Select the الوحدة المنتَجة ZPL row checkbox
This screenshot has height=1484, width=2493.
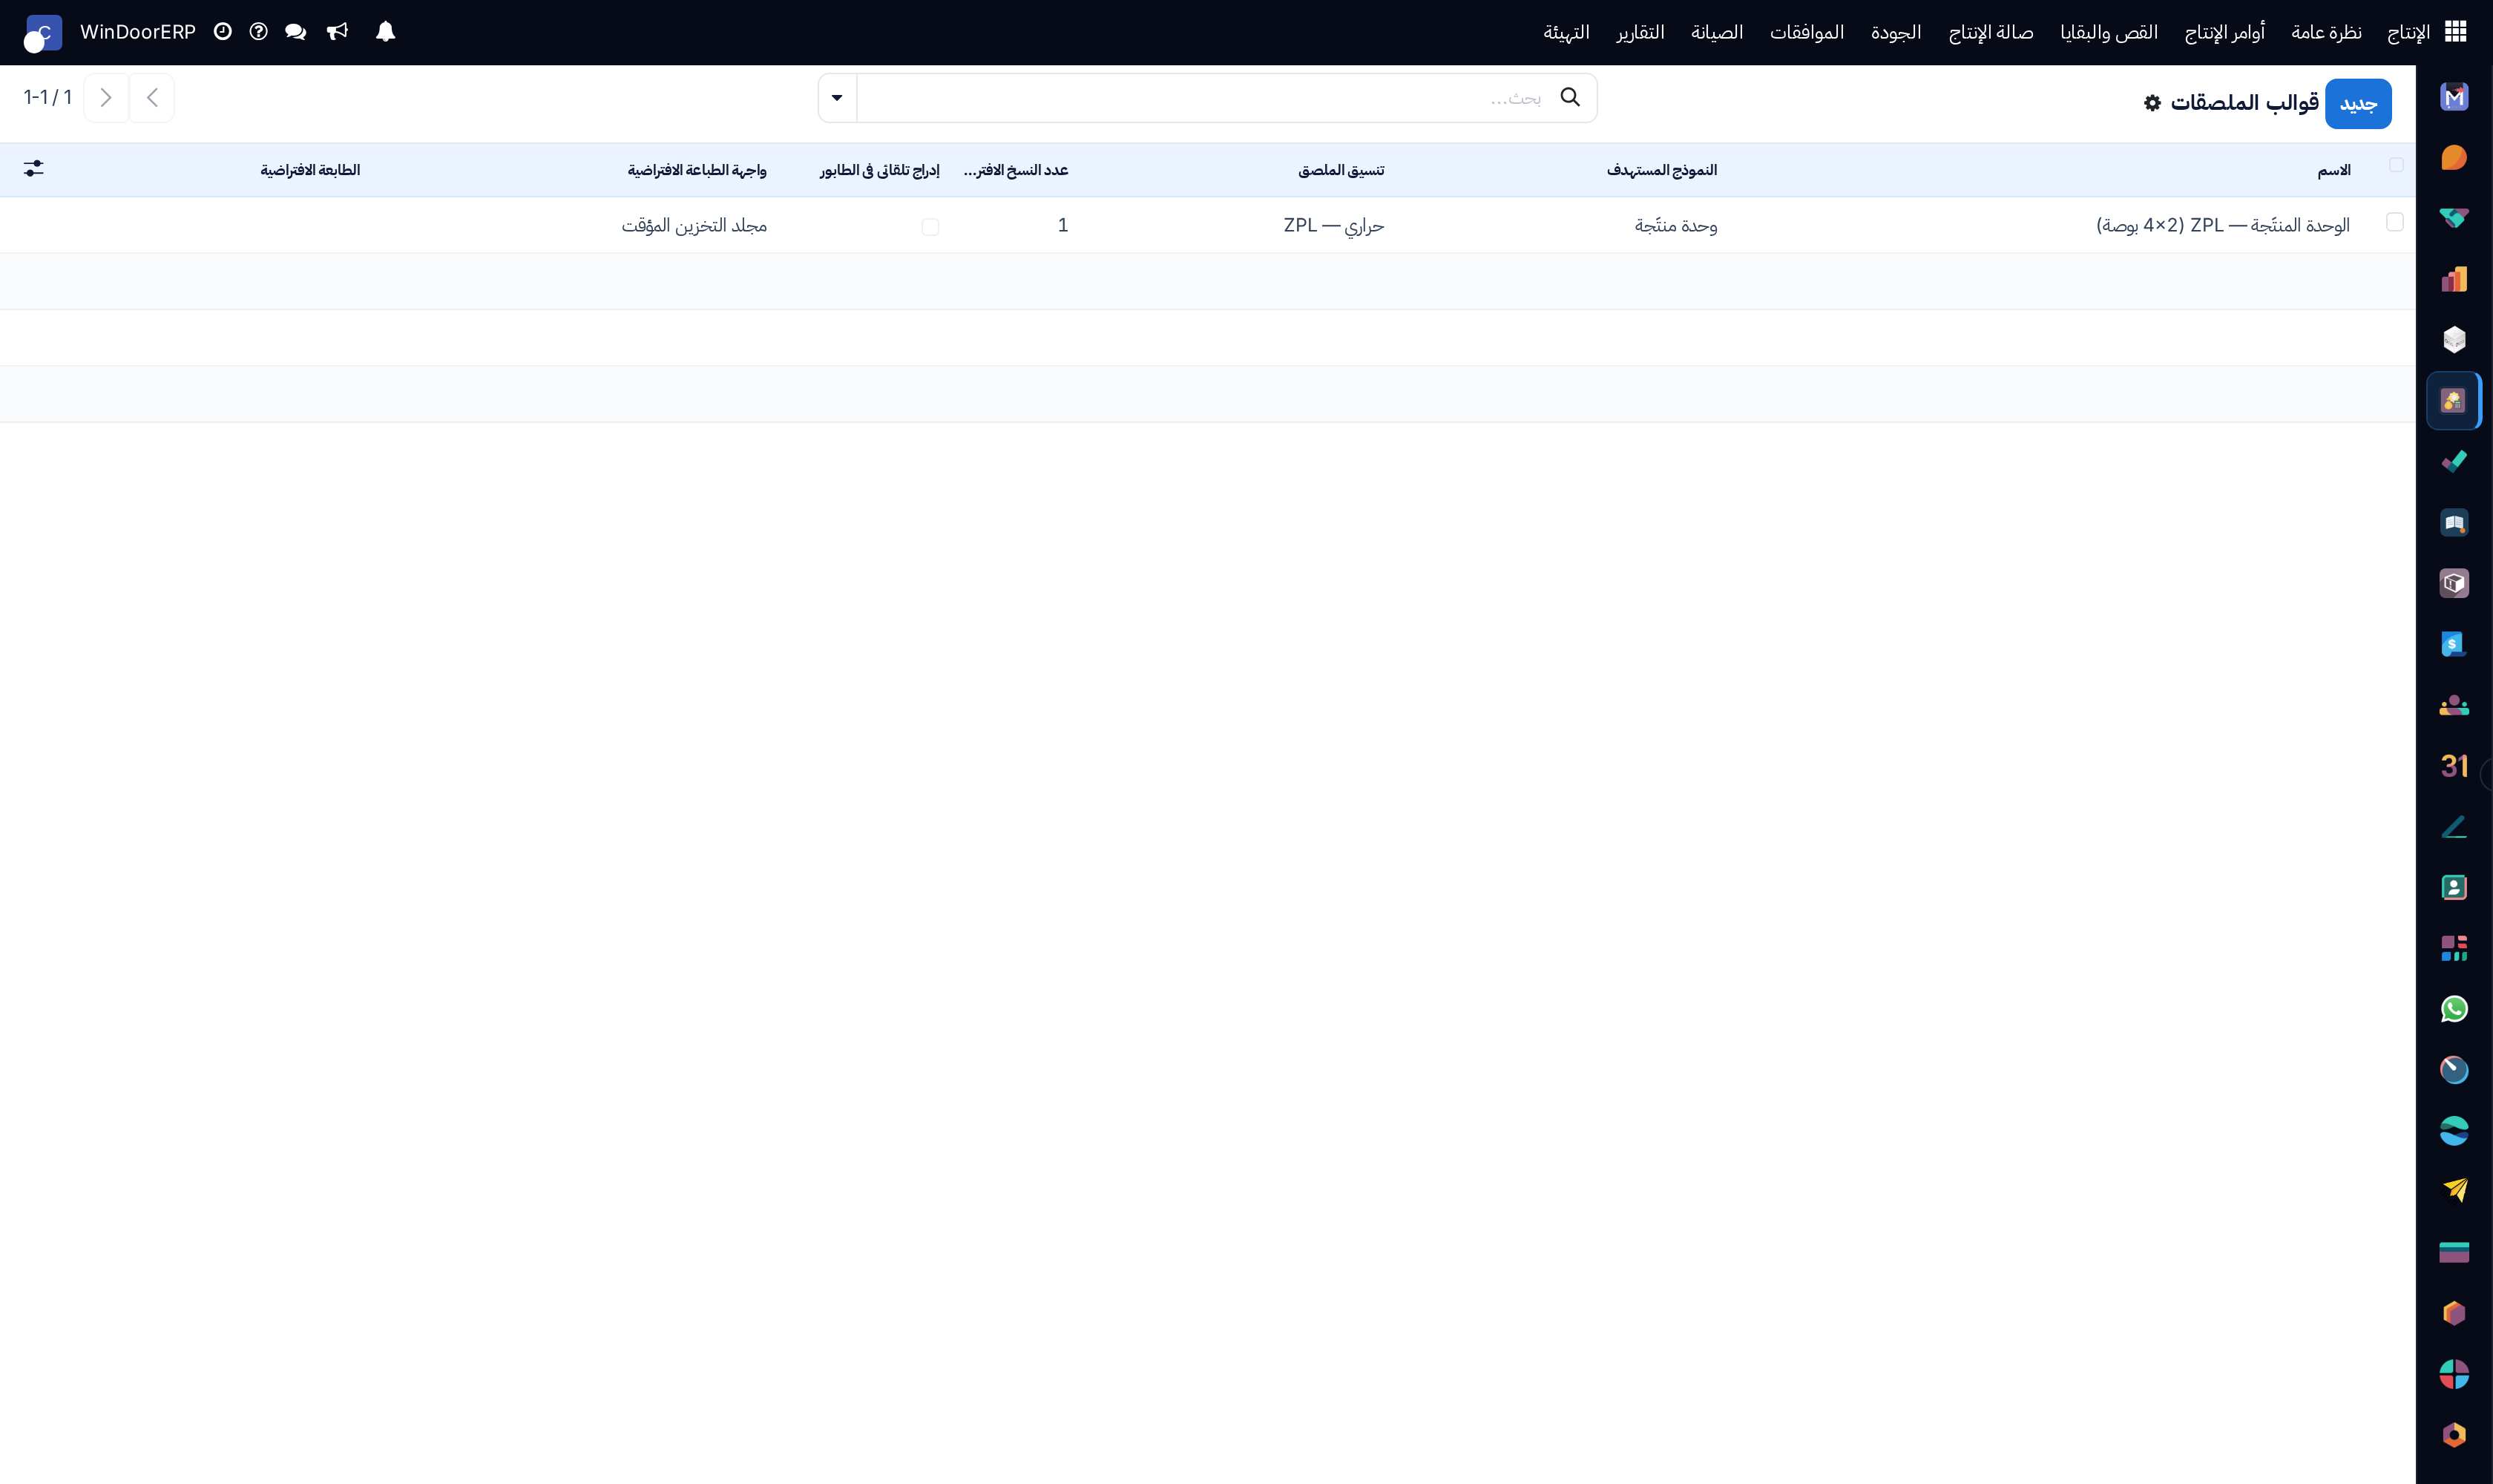click(2394, 222)
